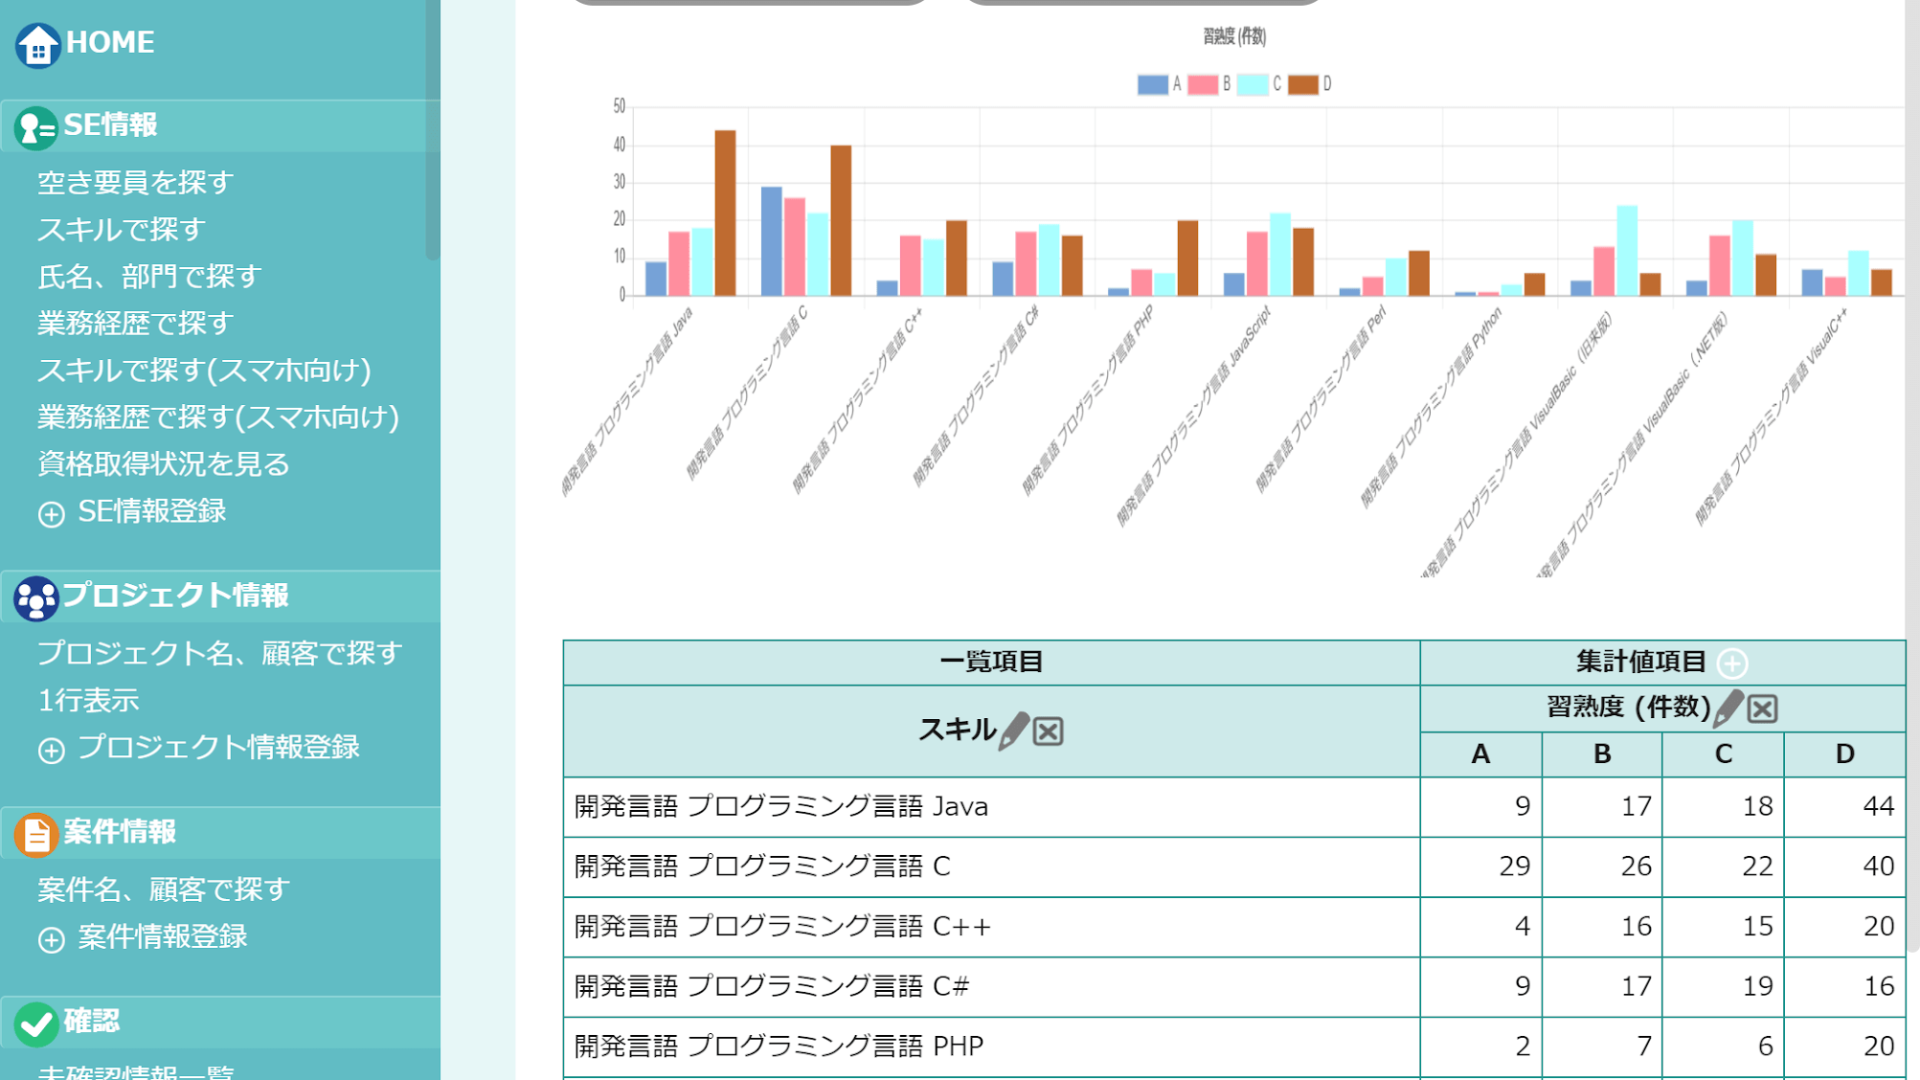Click the 案件情報 document icon
Screen dimensions: 1920x1080
(36, 834)
